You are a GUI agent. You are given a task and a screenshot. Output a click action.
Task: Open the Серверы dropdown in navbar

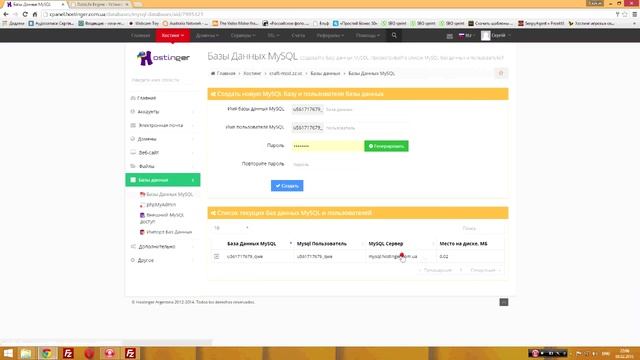click(243, 36)
